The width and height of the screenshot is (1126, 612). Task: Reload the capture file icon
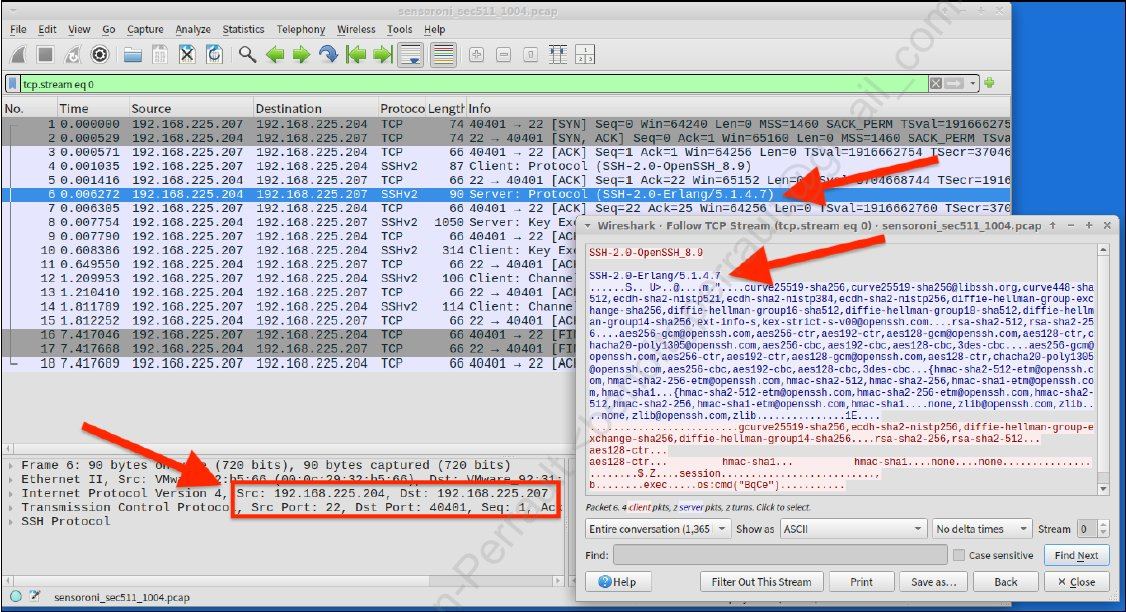(x=214, y=55)
